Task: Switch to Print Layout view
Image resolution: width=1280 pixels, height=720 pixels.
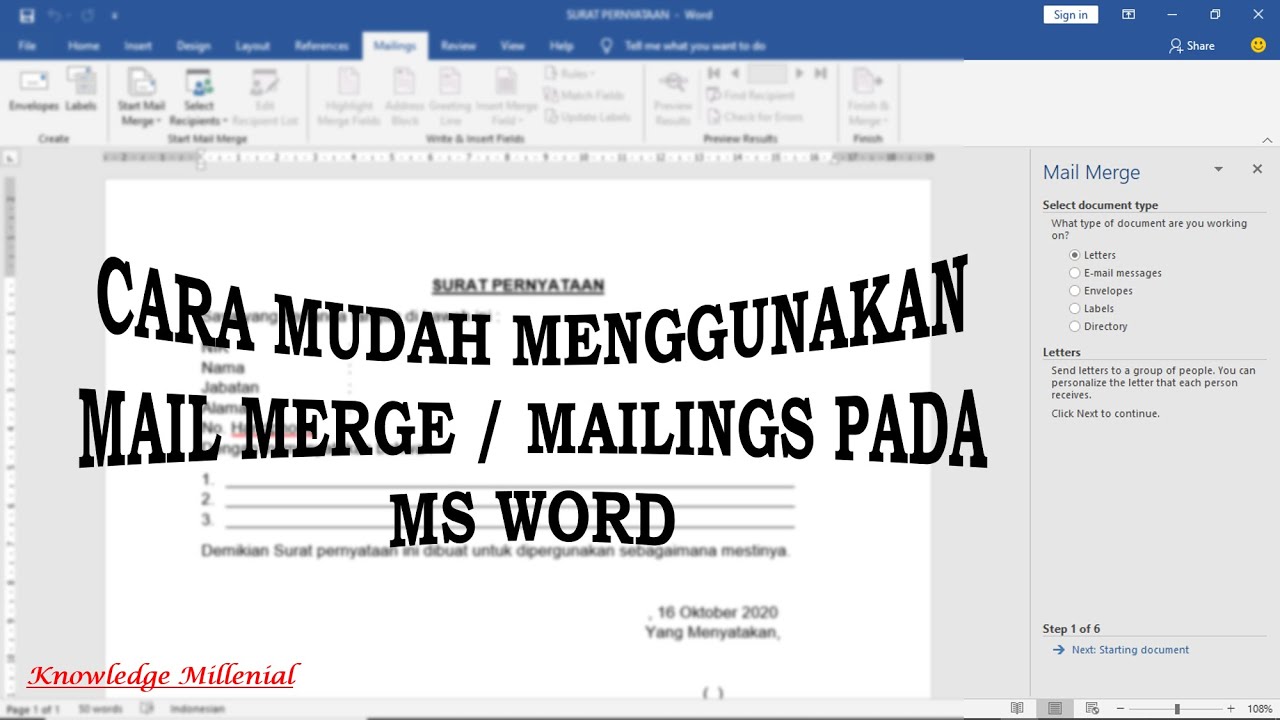Action: tap(1055, 708)
